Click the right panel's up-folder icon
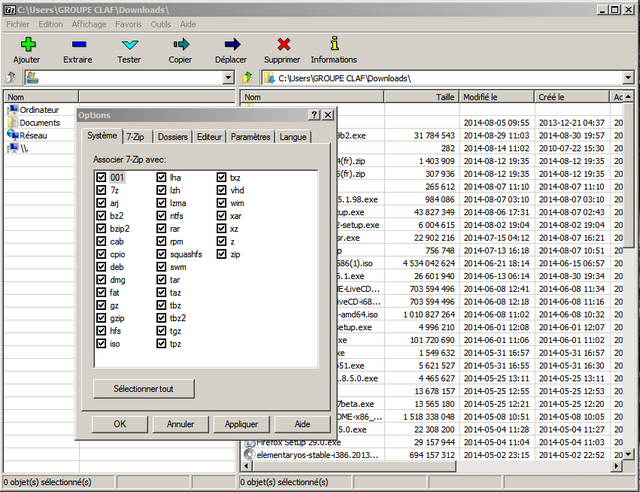Image resolution: width=640 pixels, height=492 pixels. coord(247,78)
